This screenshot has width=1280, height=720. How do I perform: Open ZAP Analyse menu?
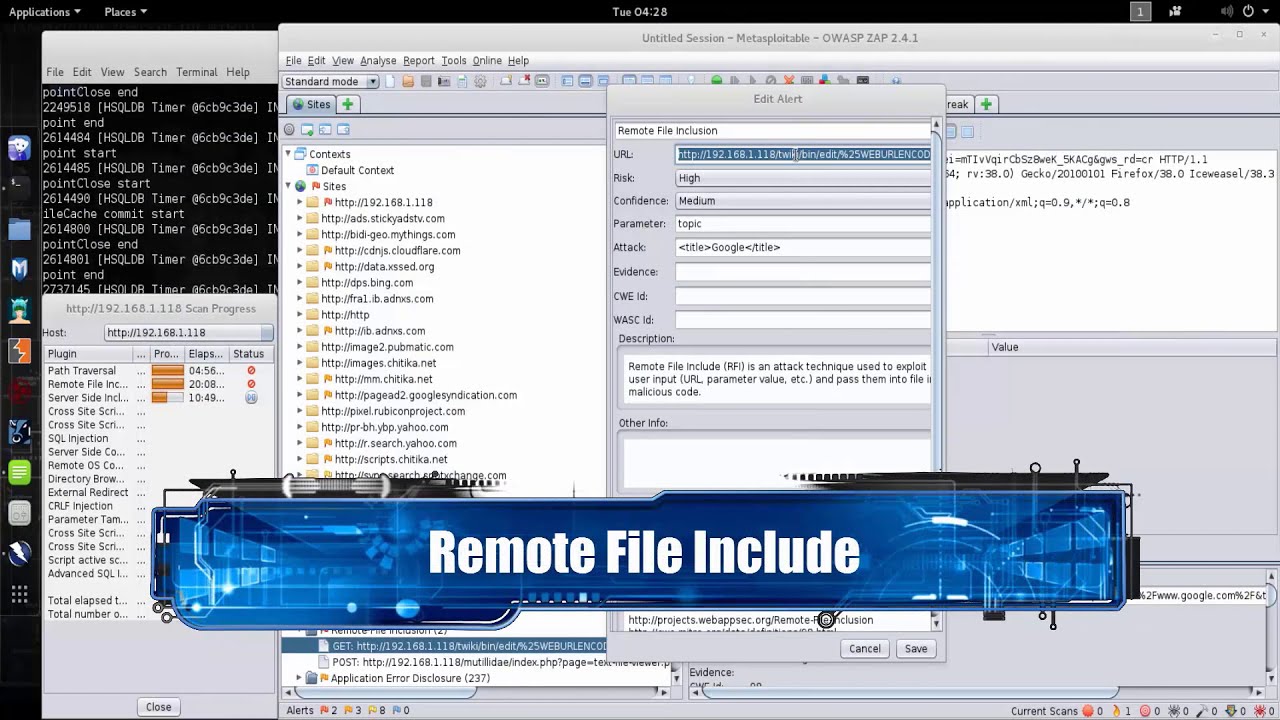coord(378,60)
